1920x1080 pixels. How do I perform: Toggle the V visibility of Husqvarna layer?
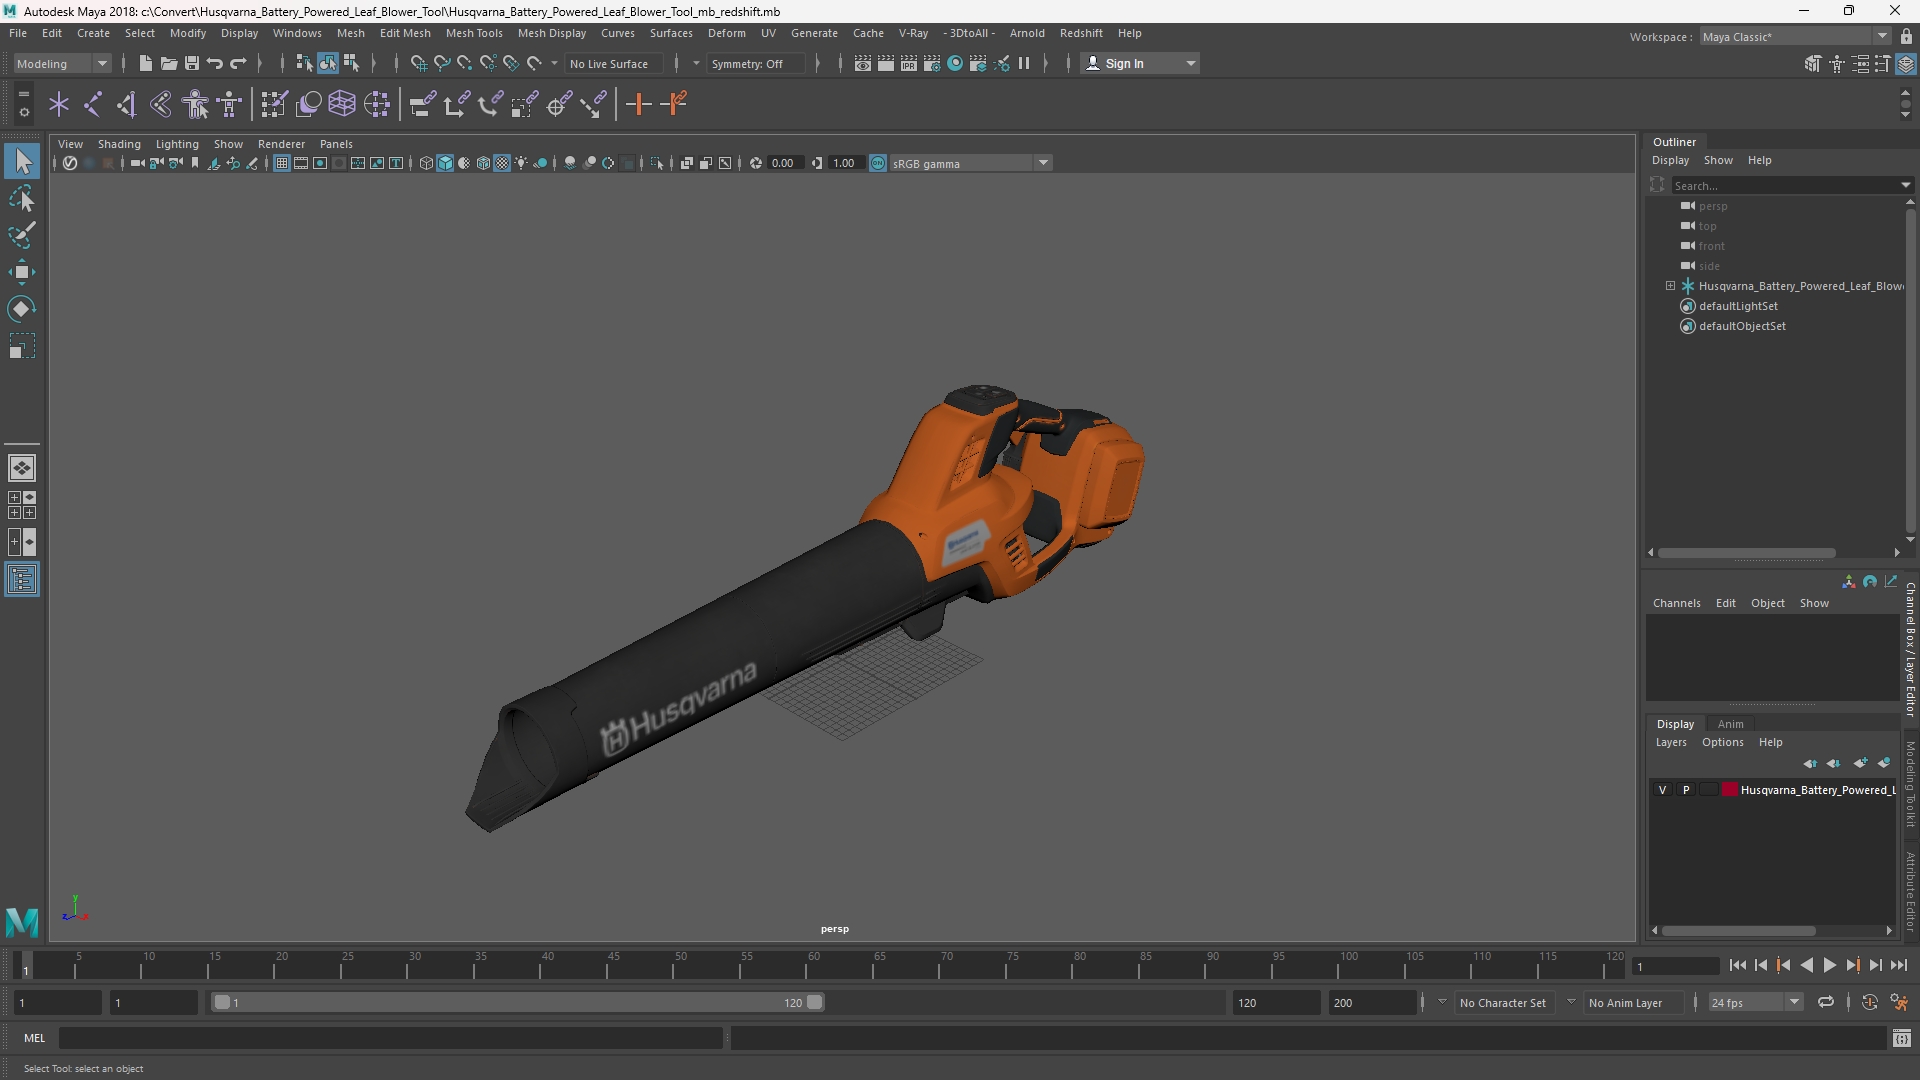[x=1663, y=790]
